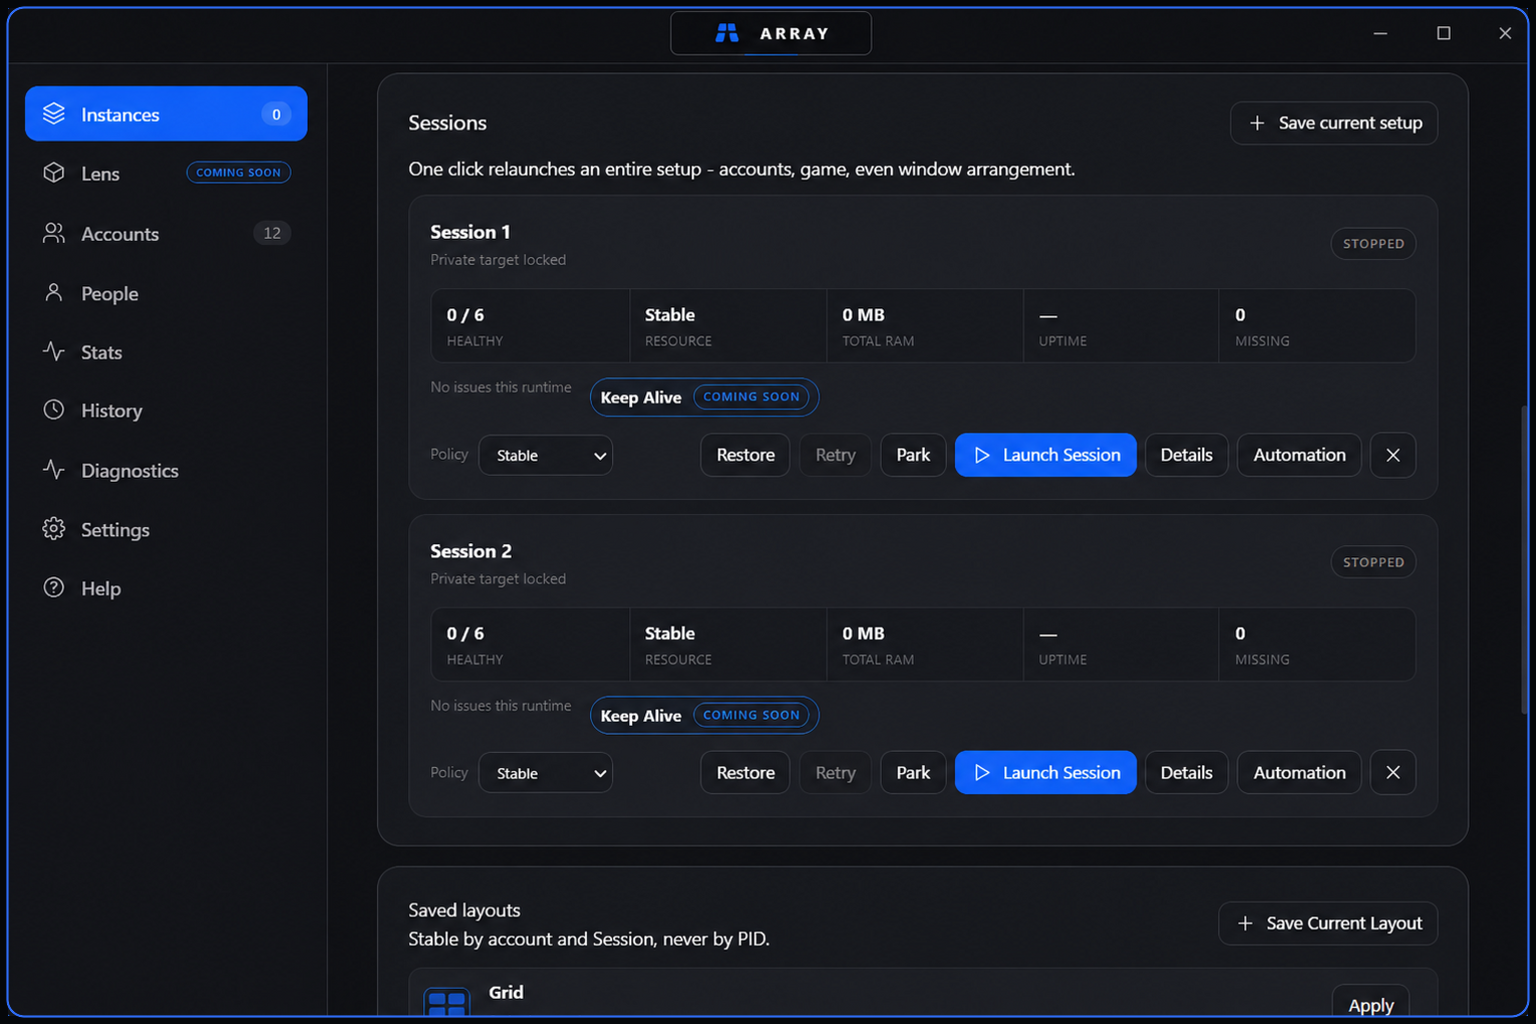
Task: Click the Accounts count badge 12
Action: point(272,233)
